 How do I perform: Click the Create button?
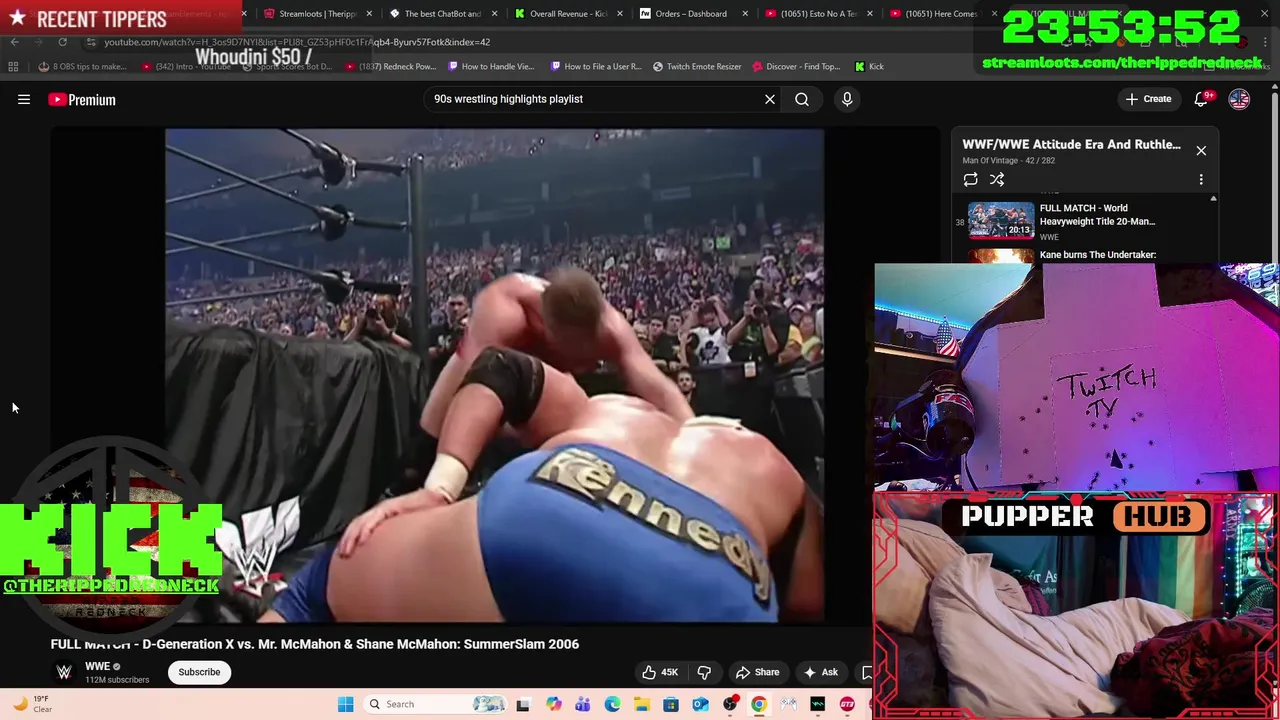pos(1148,99)
